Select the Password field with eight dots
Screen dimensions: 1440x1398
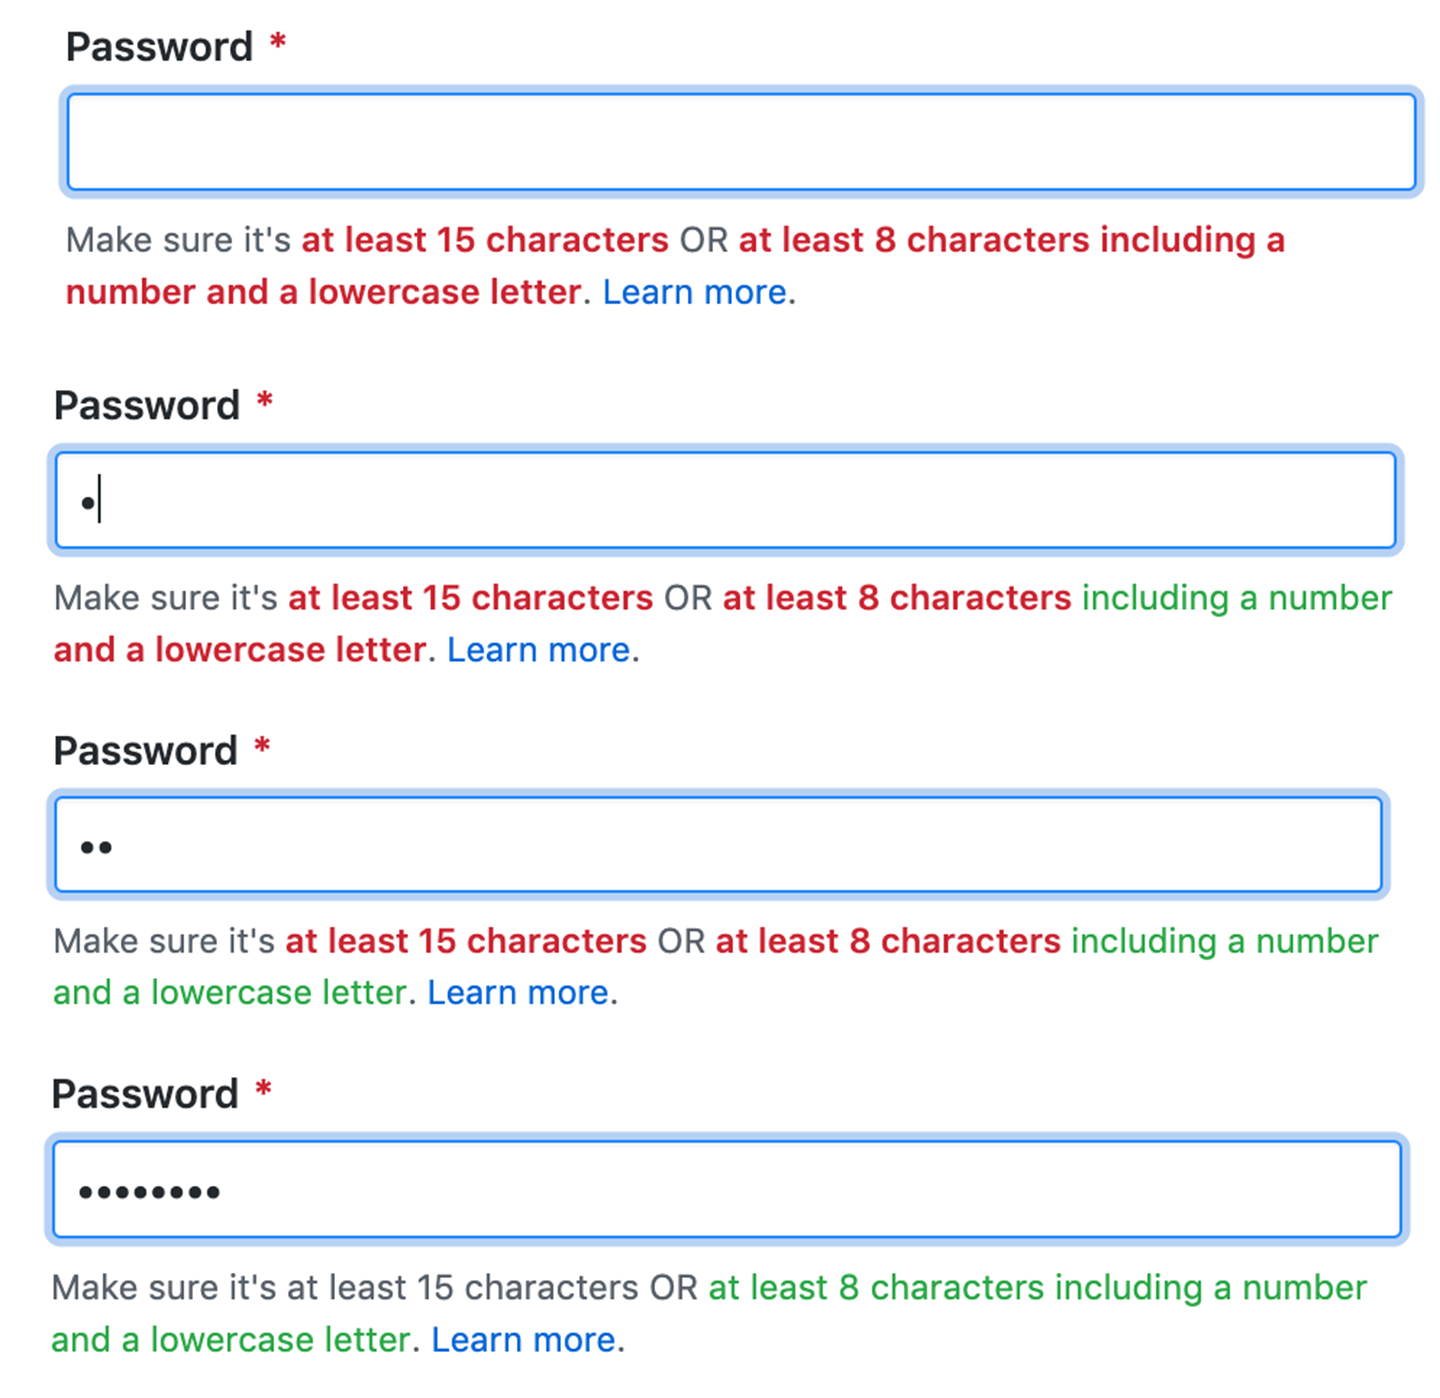[x=726, y=1190]
